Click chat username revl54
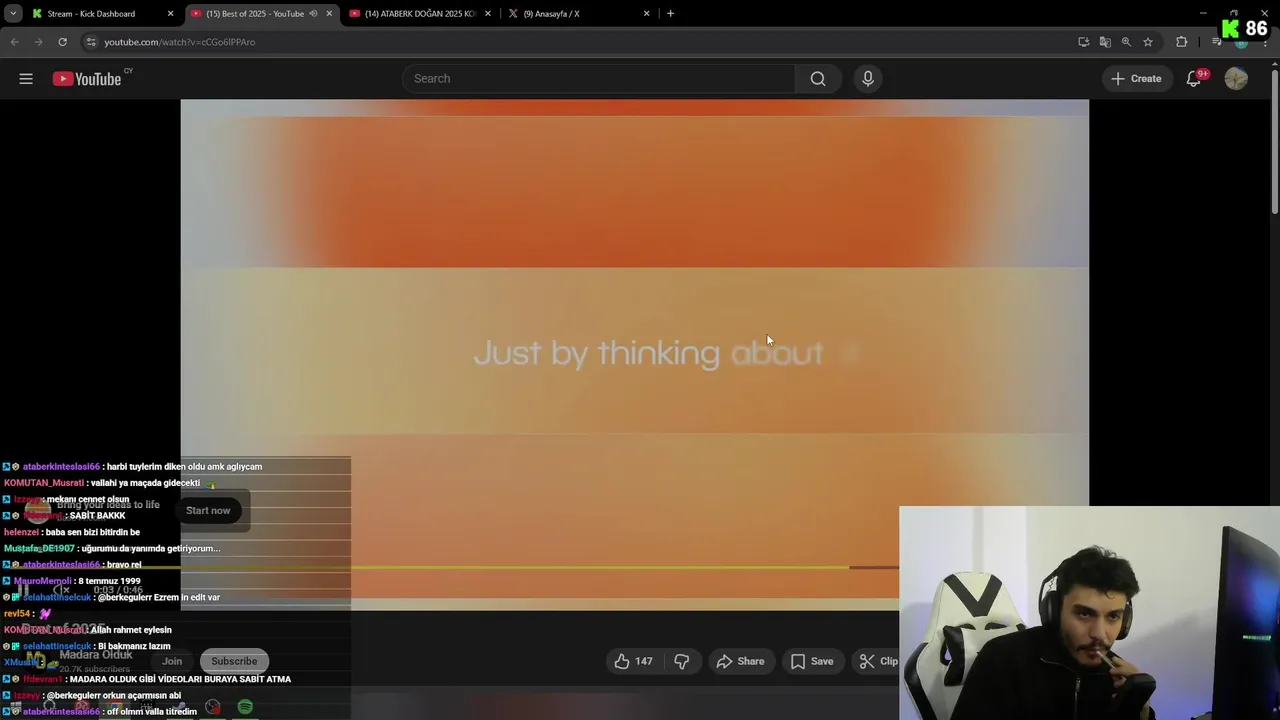The image size is (1280, 720). (17, 614)
